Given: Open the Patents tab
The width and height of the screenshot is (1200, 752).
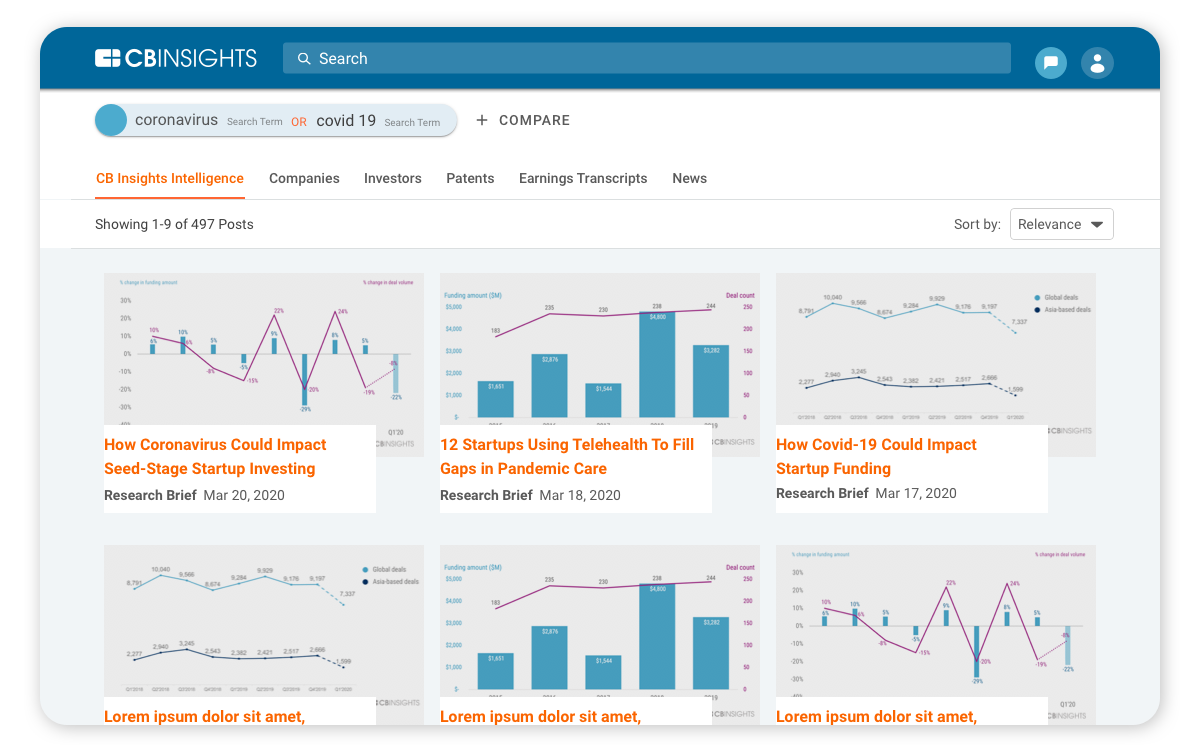Looking at the screenshot, I should coord(470,178).
